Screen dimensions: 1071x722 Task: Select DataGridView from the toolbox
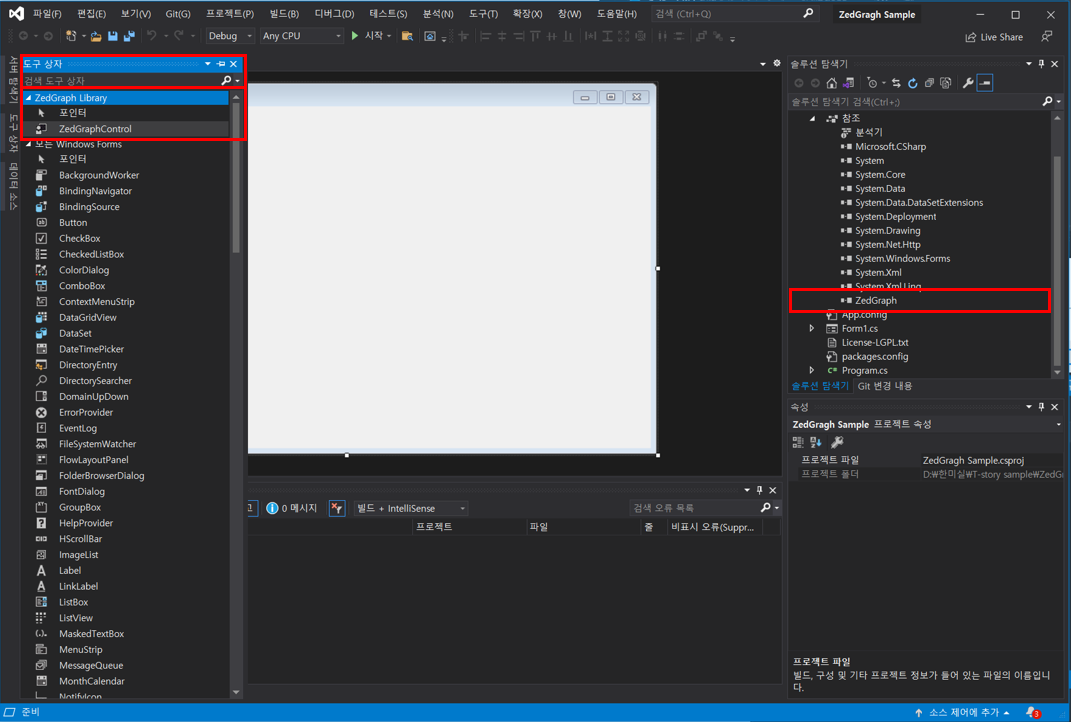pyautogui.click(x=87, y=318)
